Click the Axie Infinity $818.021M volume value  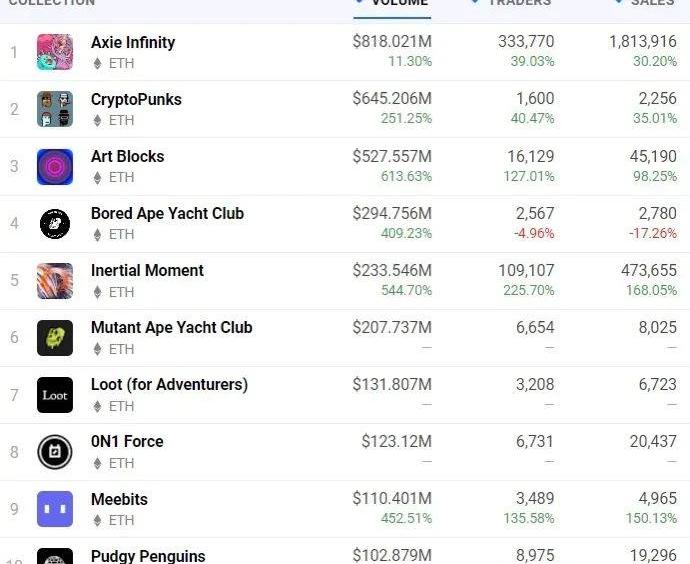coord(392,42)
